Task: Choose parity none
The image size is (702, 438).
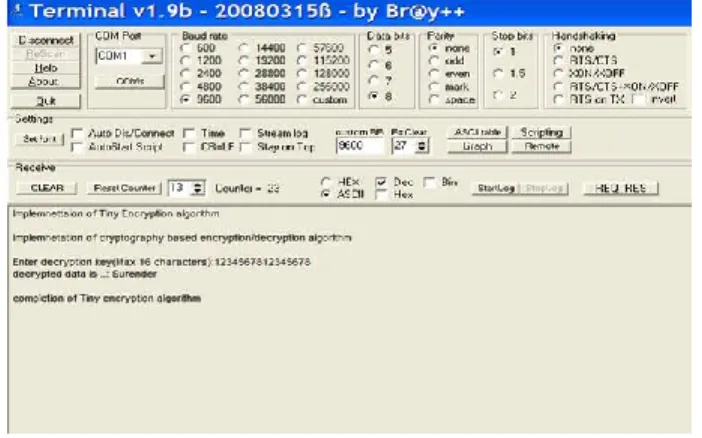Action: (433, 48)
